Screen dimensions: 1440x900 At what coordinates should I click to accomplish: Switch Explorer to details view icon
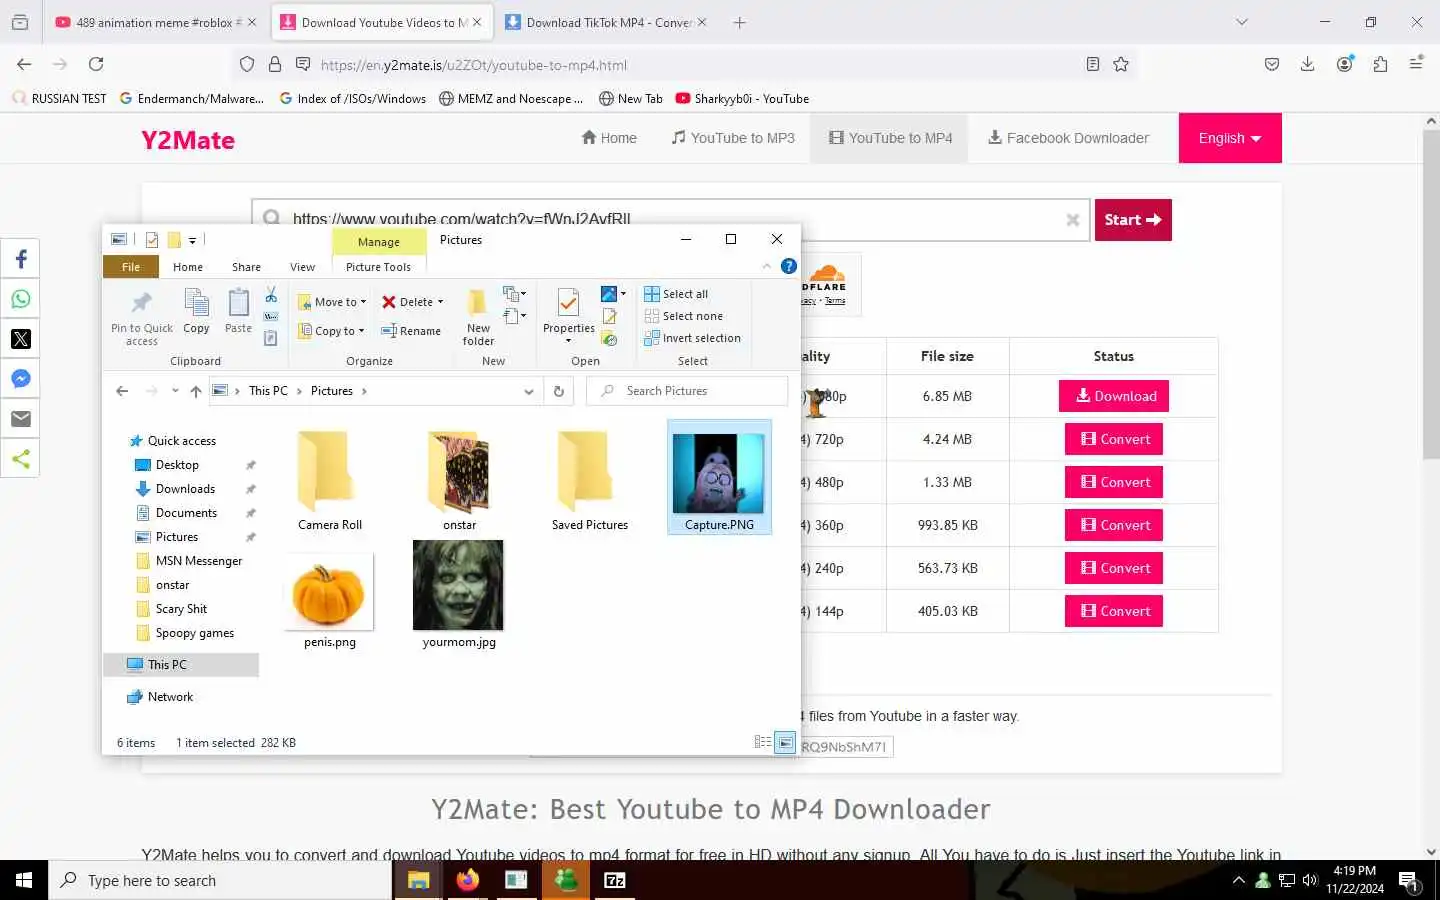[x=763, y=742]
